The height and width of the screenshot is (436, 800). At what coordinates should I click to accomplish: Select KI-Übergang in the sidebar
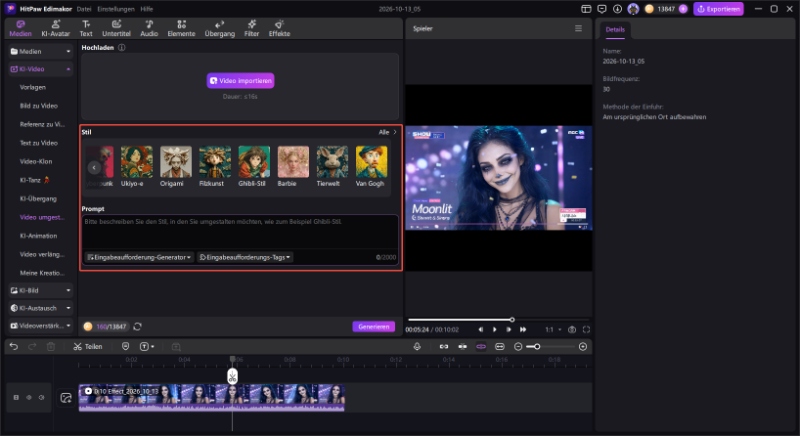tap(38, 199)
